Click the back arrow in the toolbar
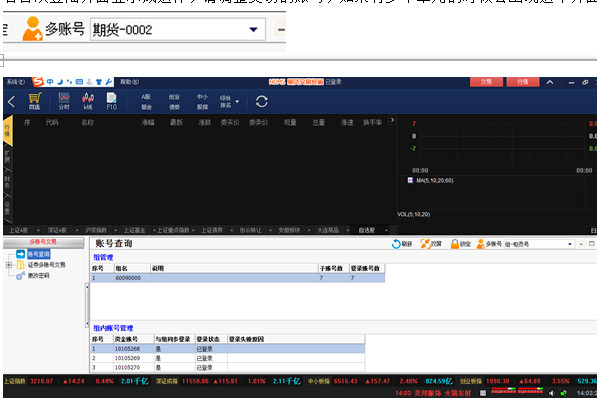This screenshot has width=597, height=398. pos(11,101)
